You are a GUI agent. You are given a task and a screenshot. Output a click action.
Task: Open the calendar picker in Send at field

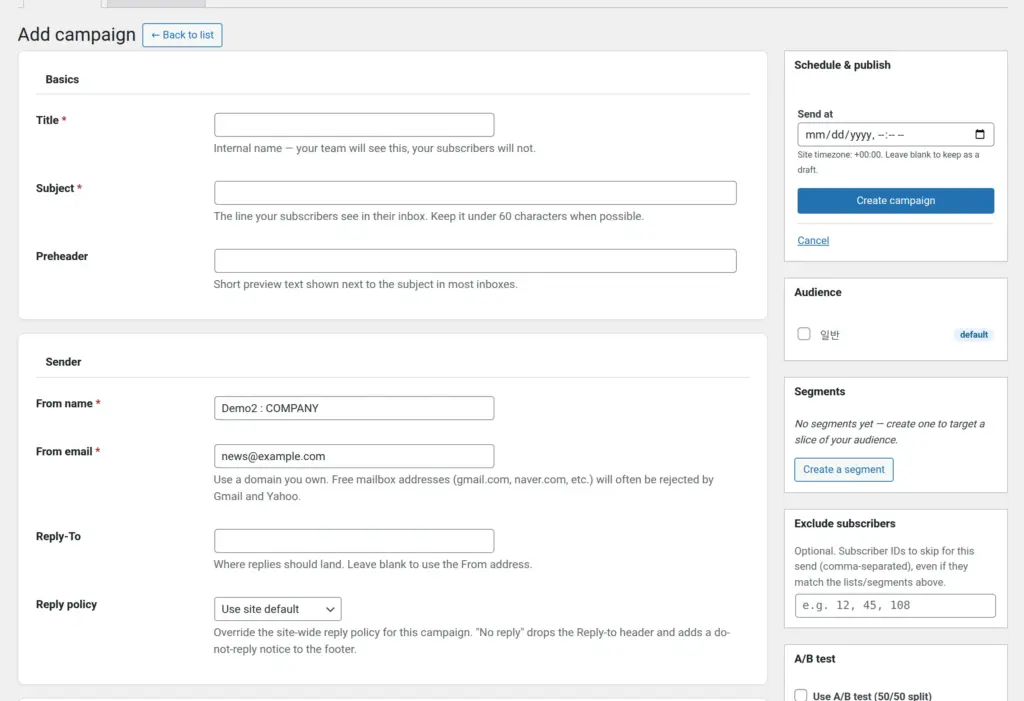coord(980,135)
